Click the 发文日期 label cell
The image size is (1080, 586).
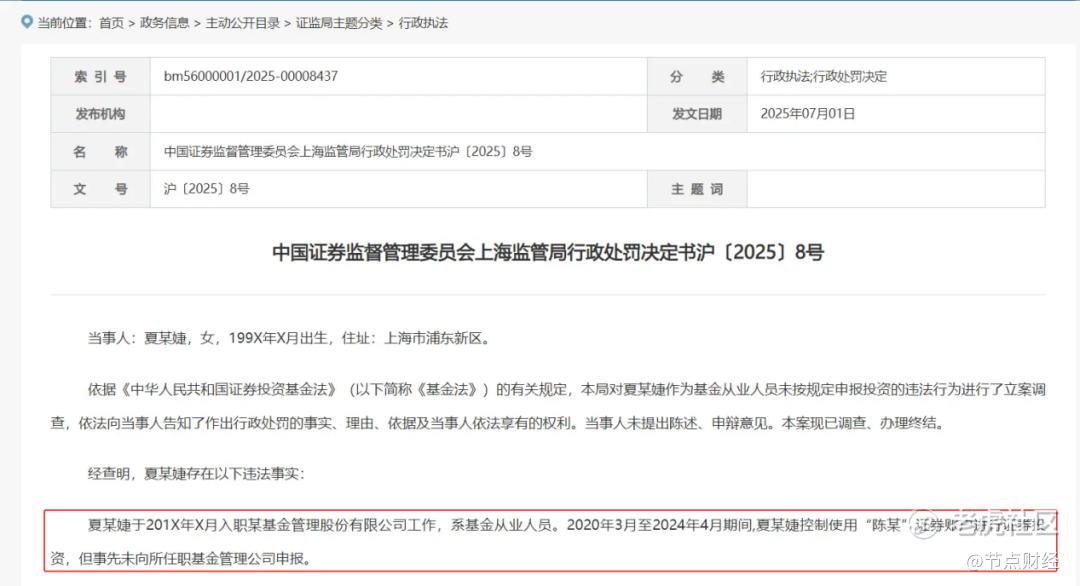tap(697, 114)
